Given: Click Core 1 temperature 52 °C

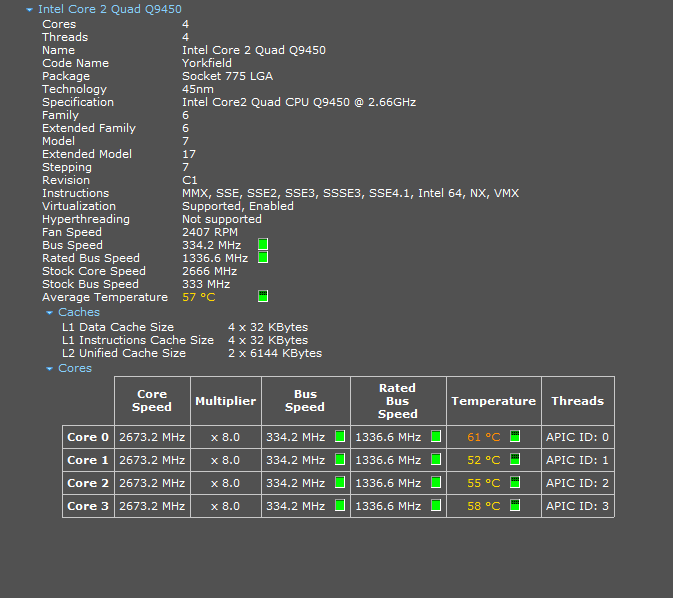Looking at the screenshot, I should point(484,460).
